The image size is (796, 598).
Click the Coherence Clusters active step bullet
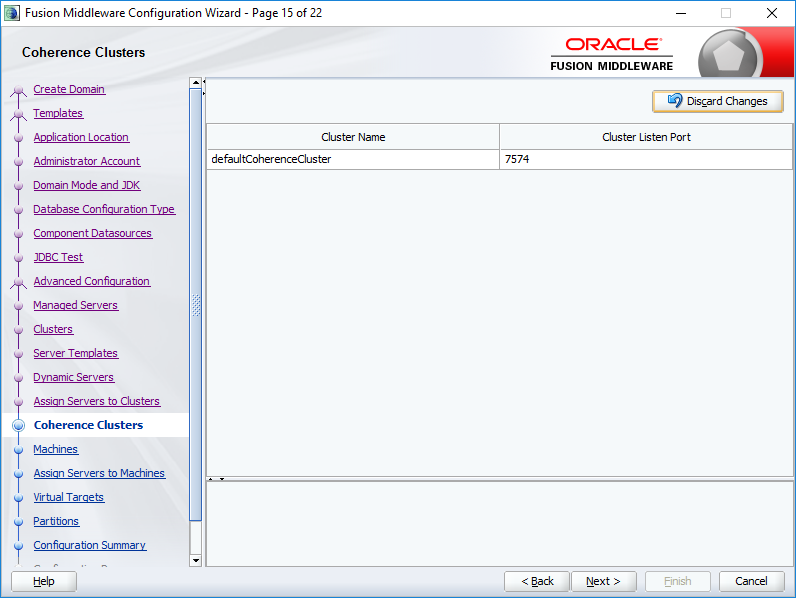coord(18,425)
